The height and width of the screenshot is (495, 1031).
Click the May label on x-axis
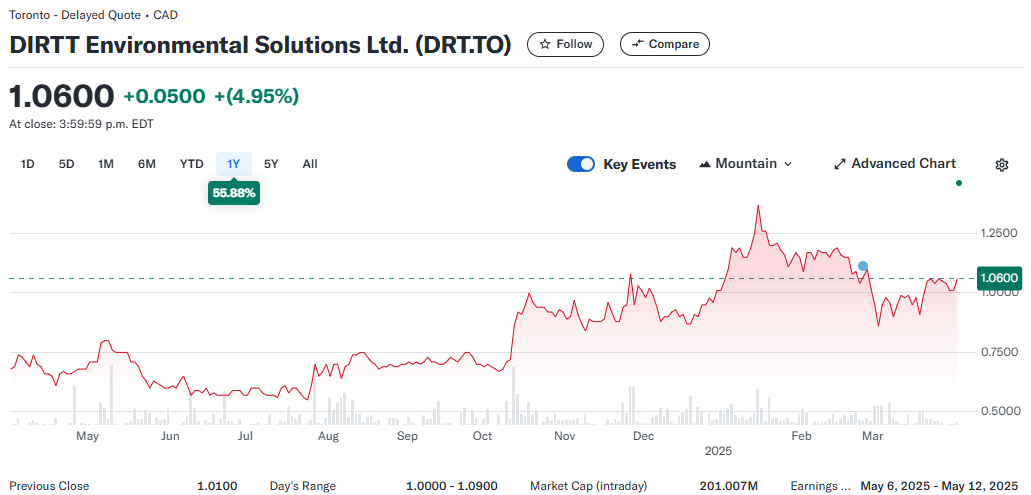(x=87, y=436)
